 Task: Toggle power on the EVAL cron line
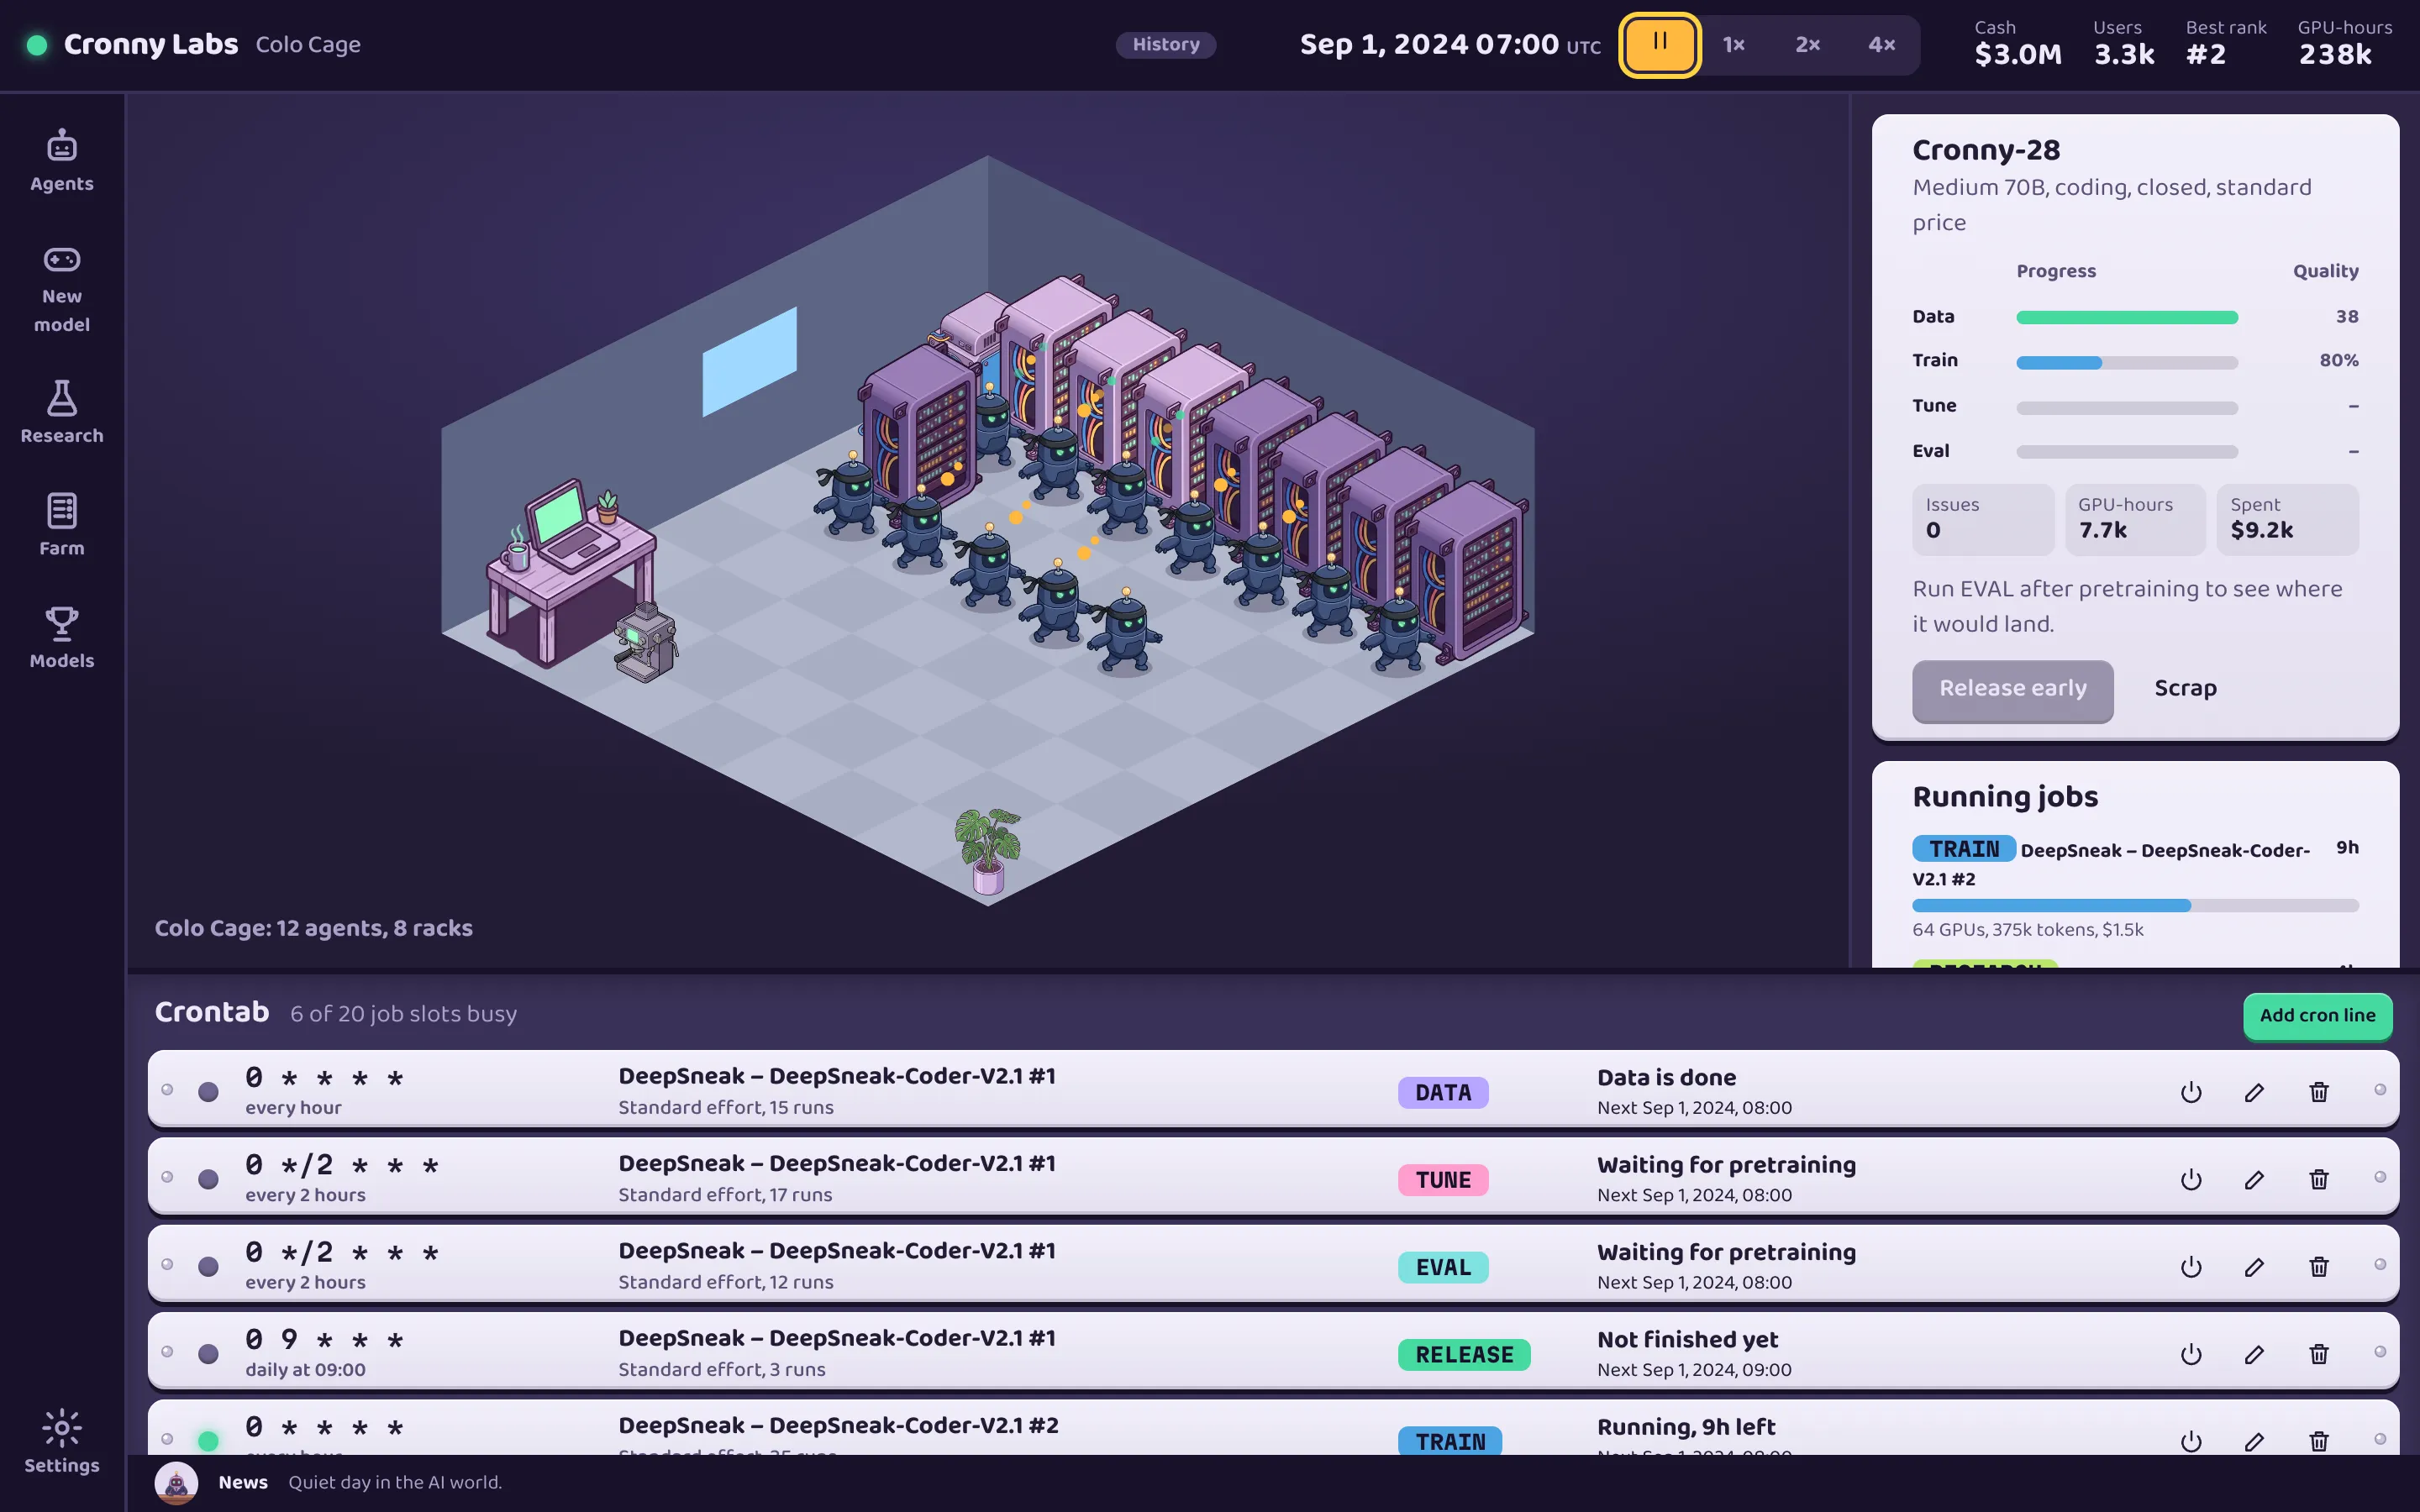pos(2191,1267)
